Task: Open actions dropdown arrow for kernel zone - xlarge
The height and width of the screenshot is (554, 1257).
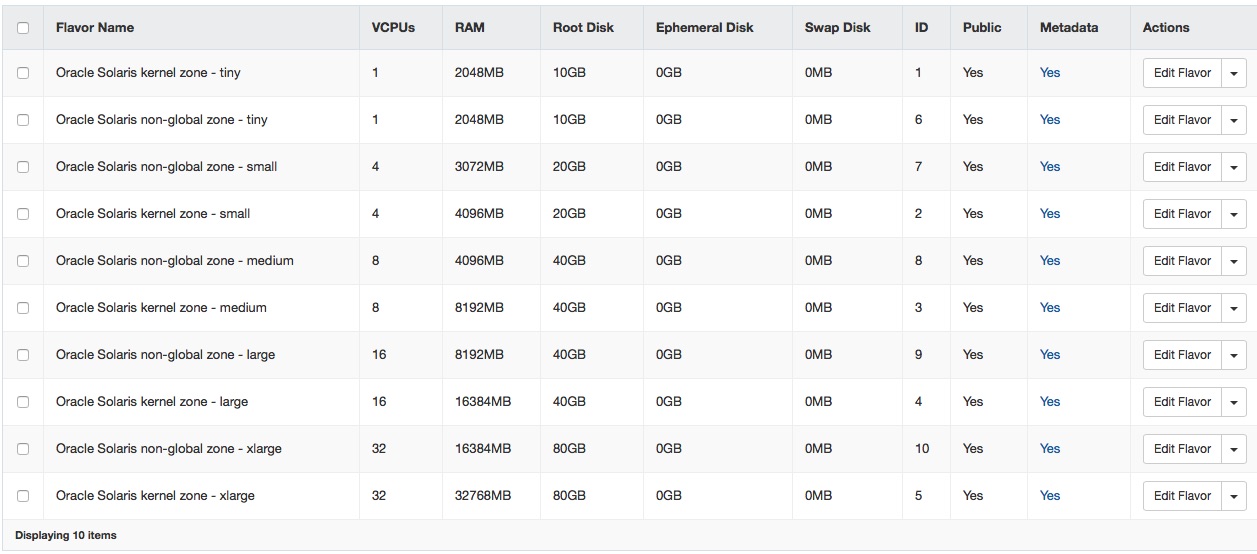Action: (1234, 496)
